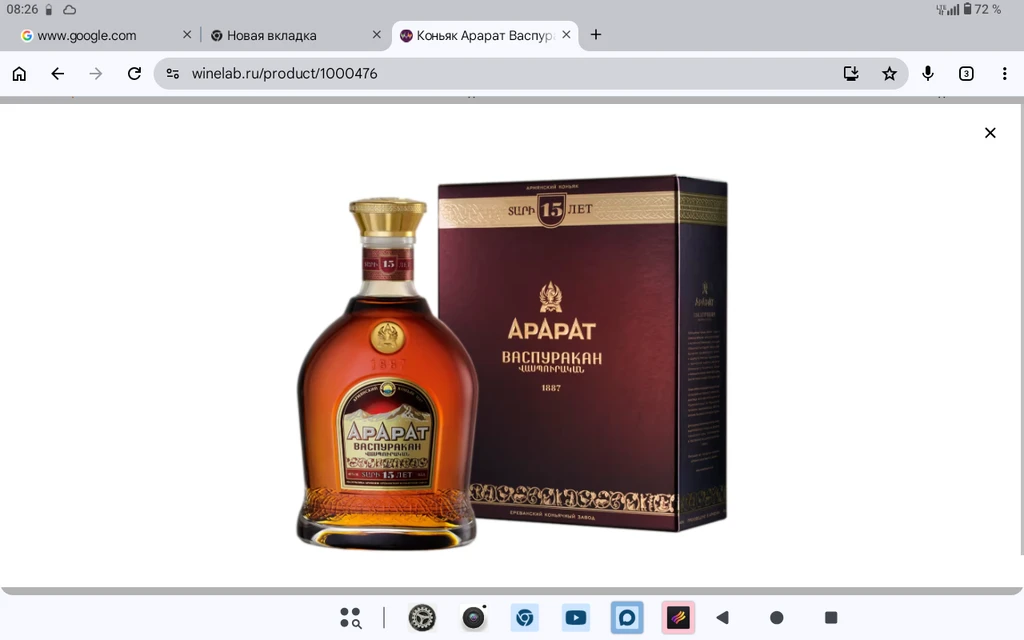Open the Chrome app in taskbar
Image resolution: width=1024 pixels, height=640 pixels.
(524, 618)
